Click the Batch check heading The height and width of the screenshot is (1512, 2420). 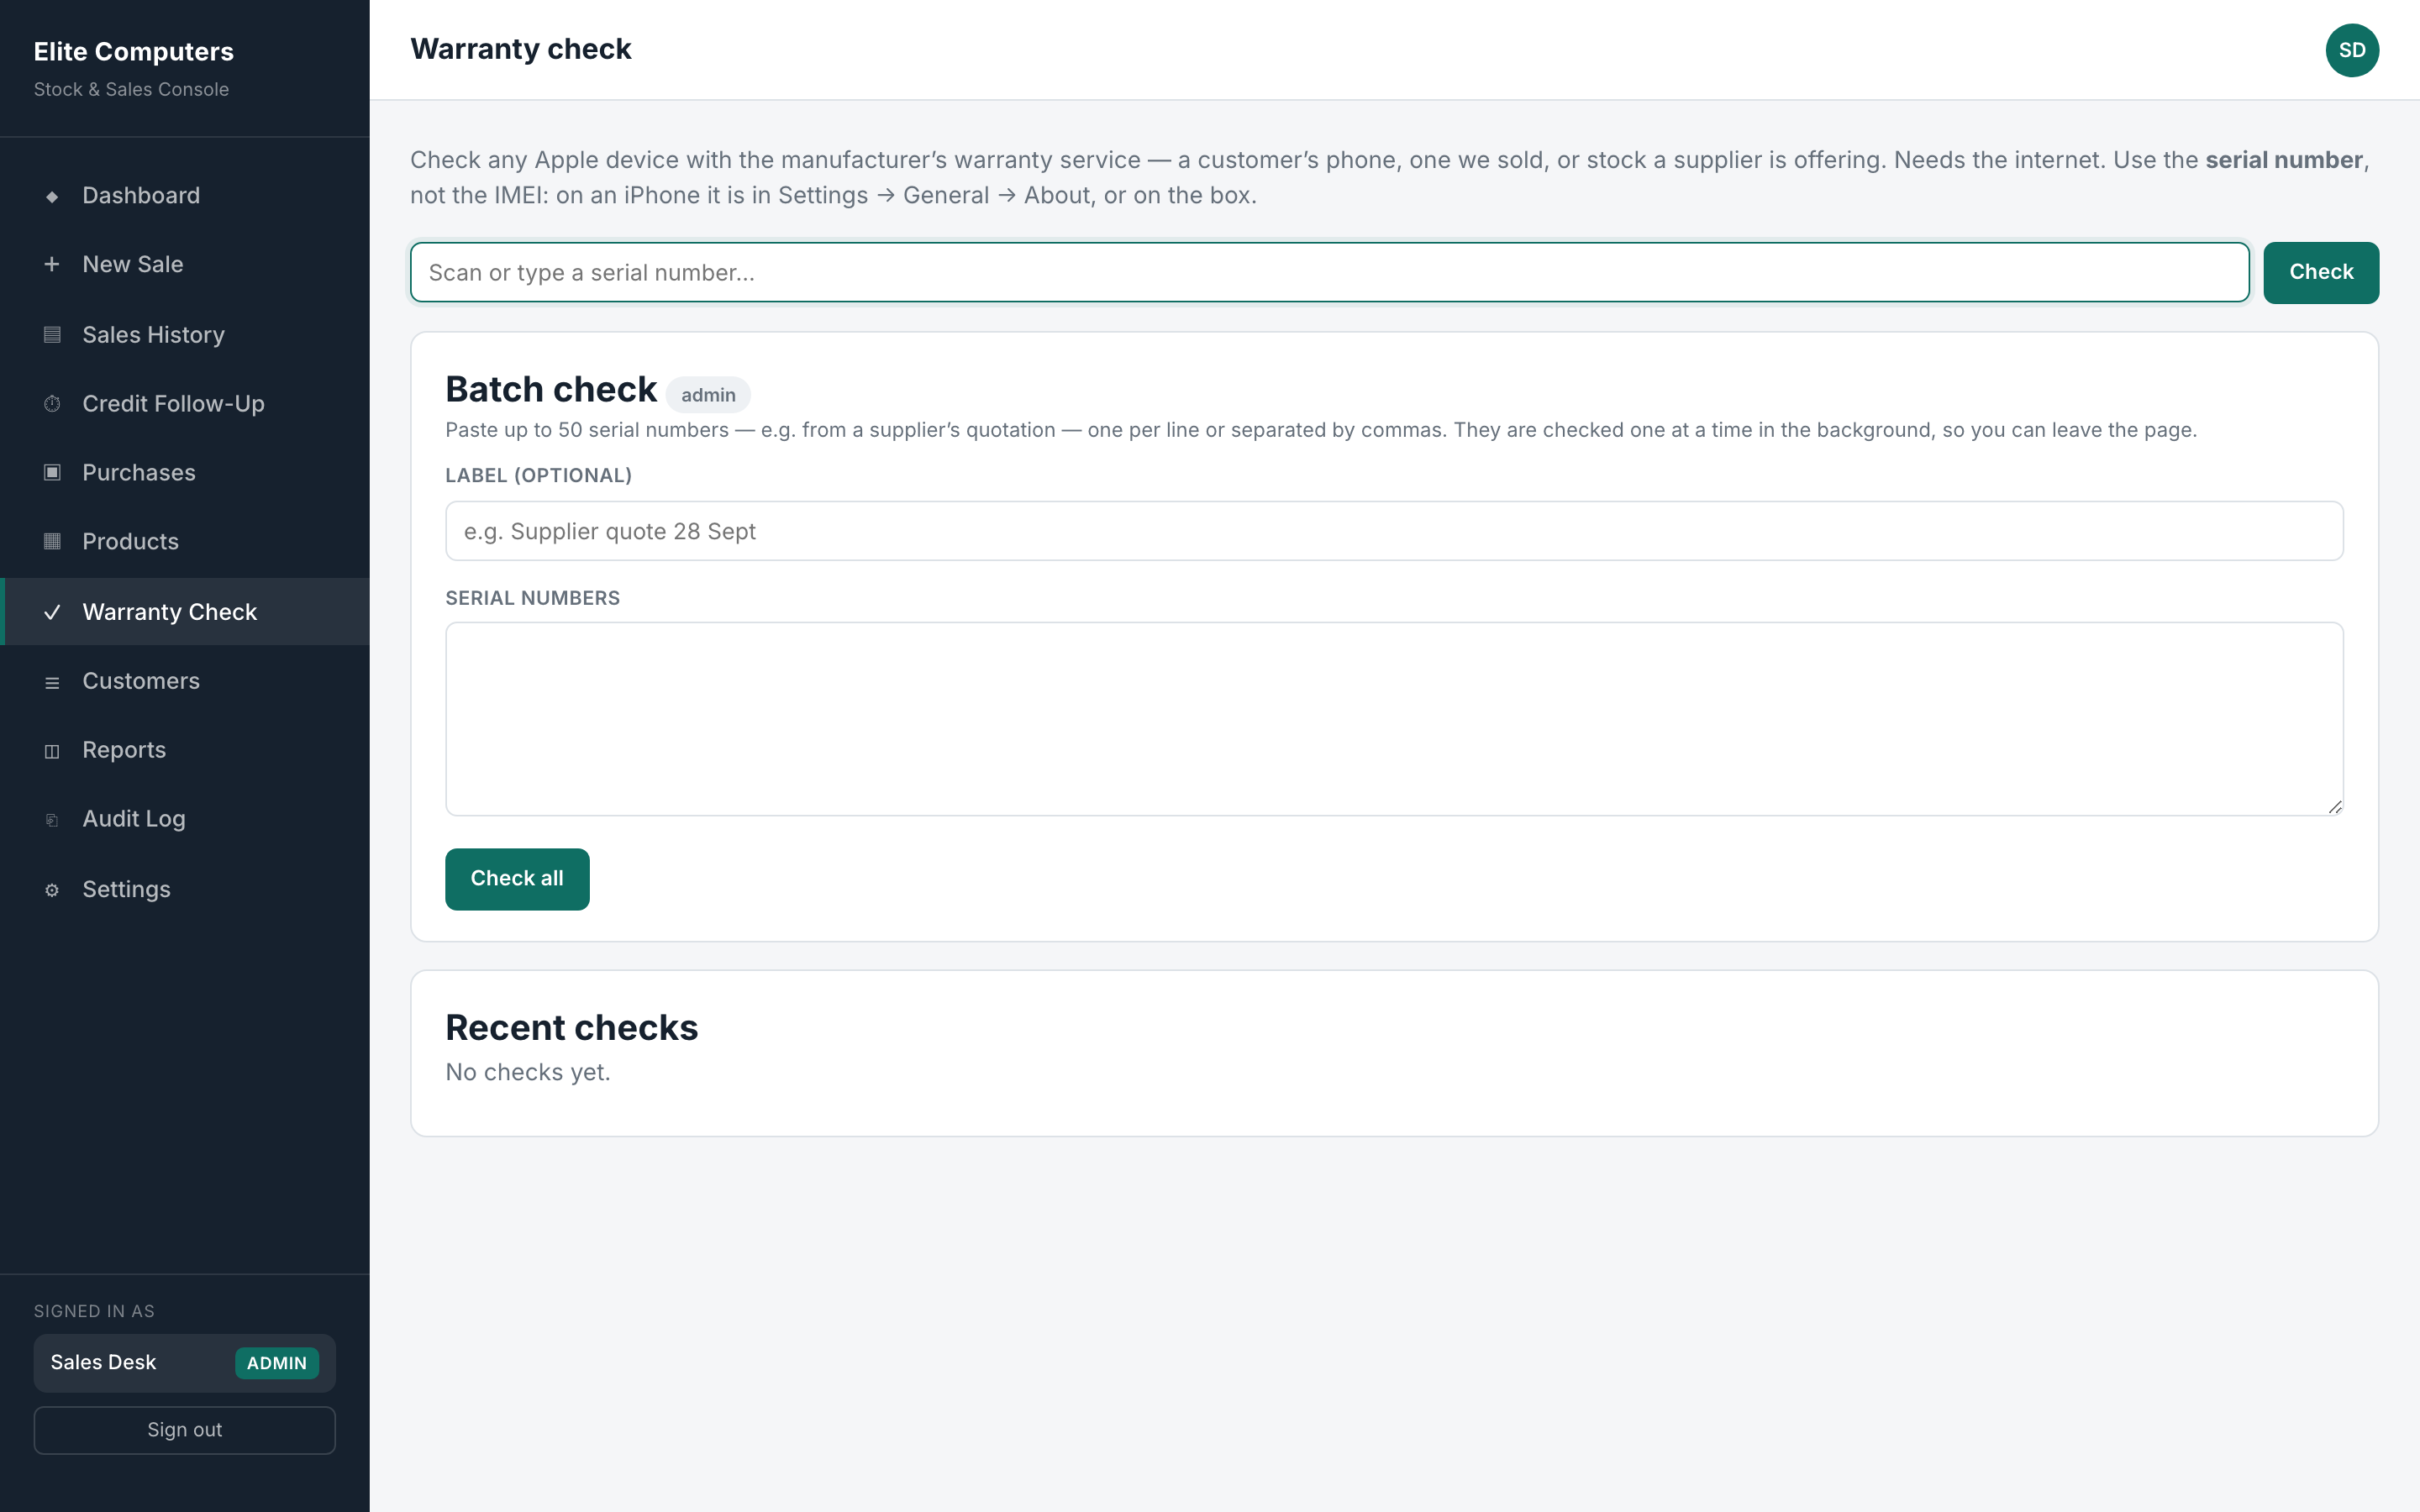[551, 389]
